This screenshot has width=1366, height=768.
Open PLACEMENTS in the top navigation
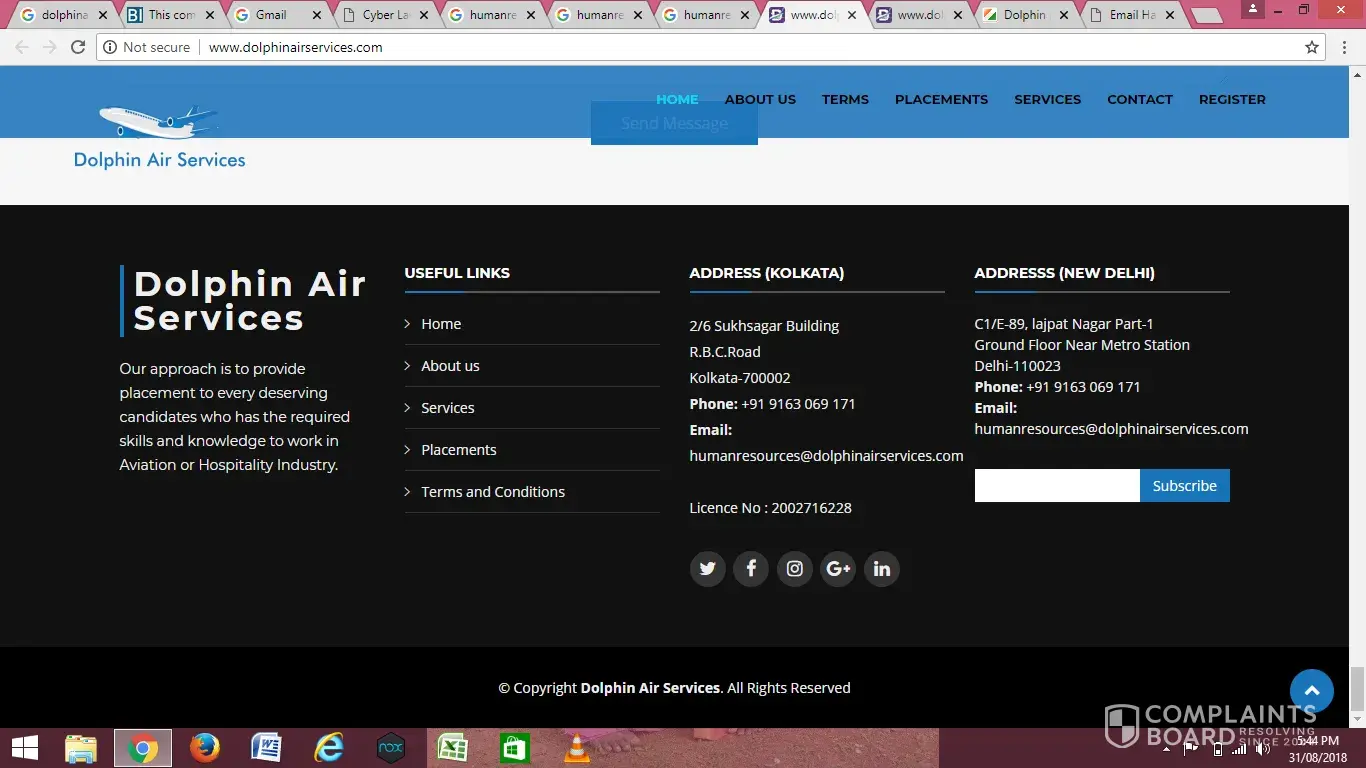[941, 99]
